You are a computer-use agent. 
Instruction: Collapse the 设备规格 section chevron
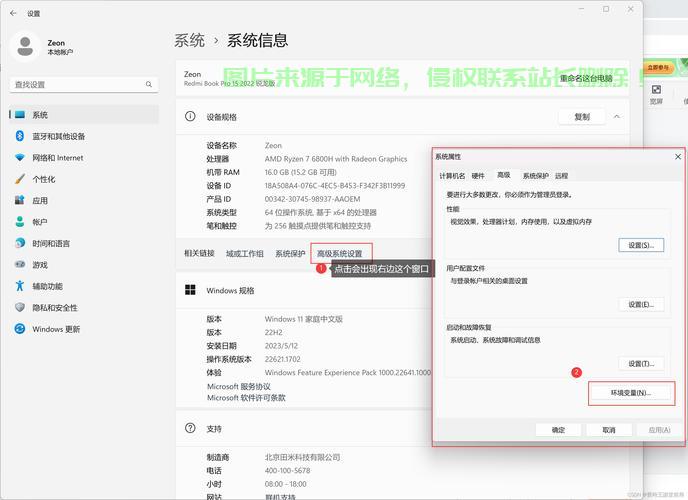point(616,117)
